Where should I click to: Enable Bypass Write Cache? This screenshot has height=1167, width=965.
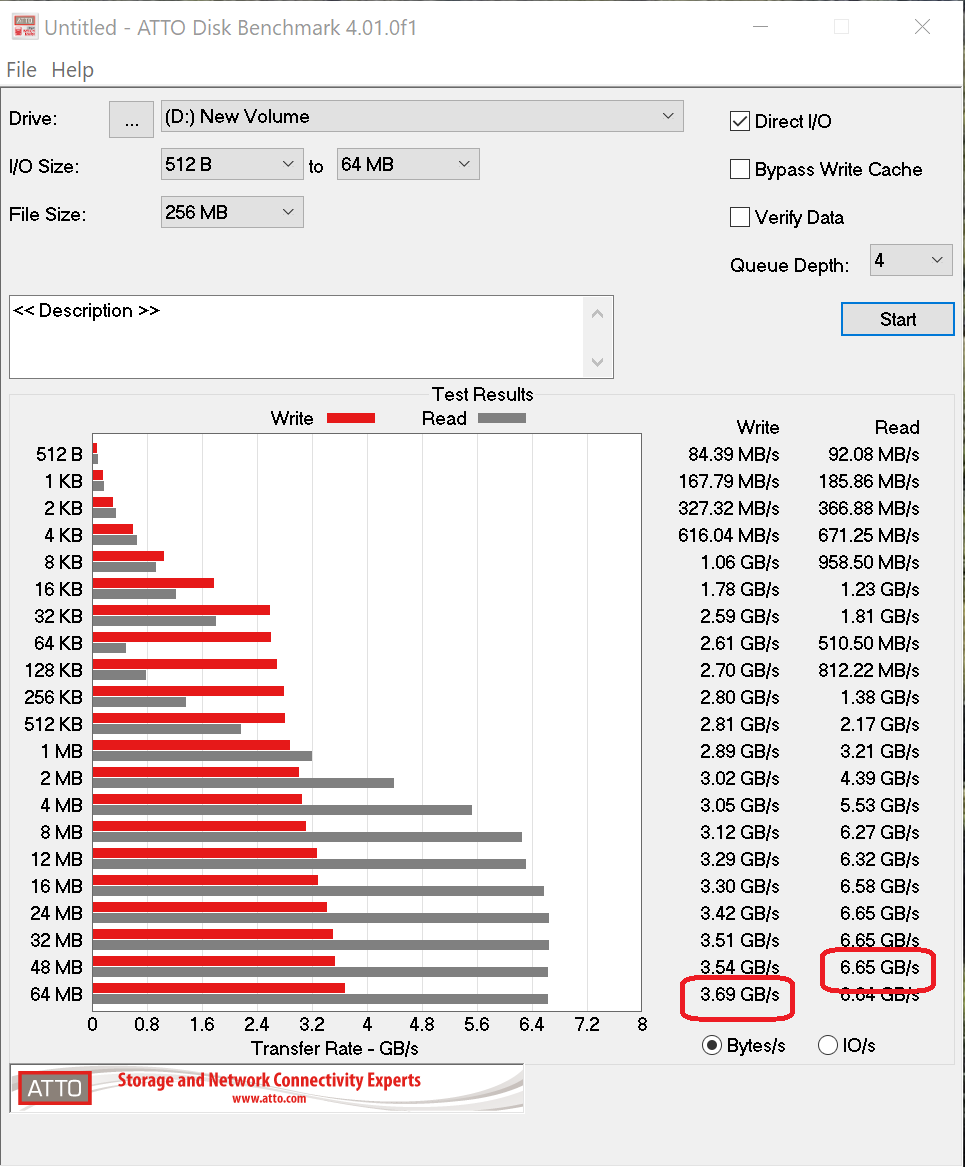740,169
